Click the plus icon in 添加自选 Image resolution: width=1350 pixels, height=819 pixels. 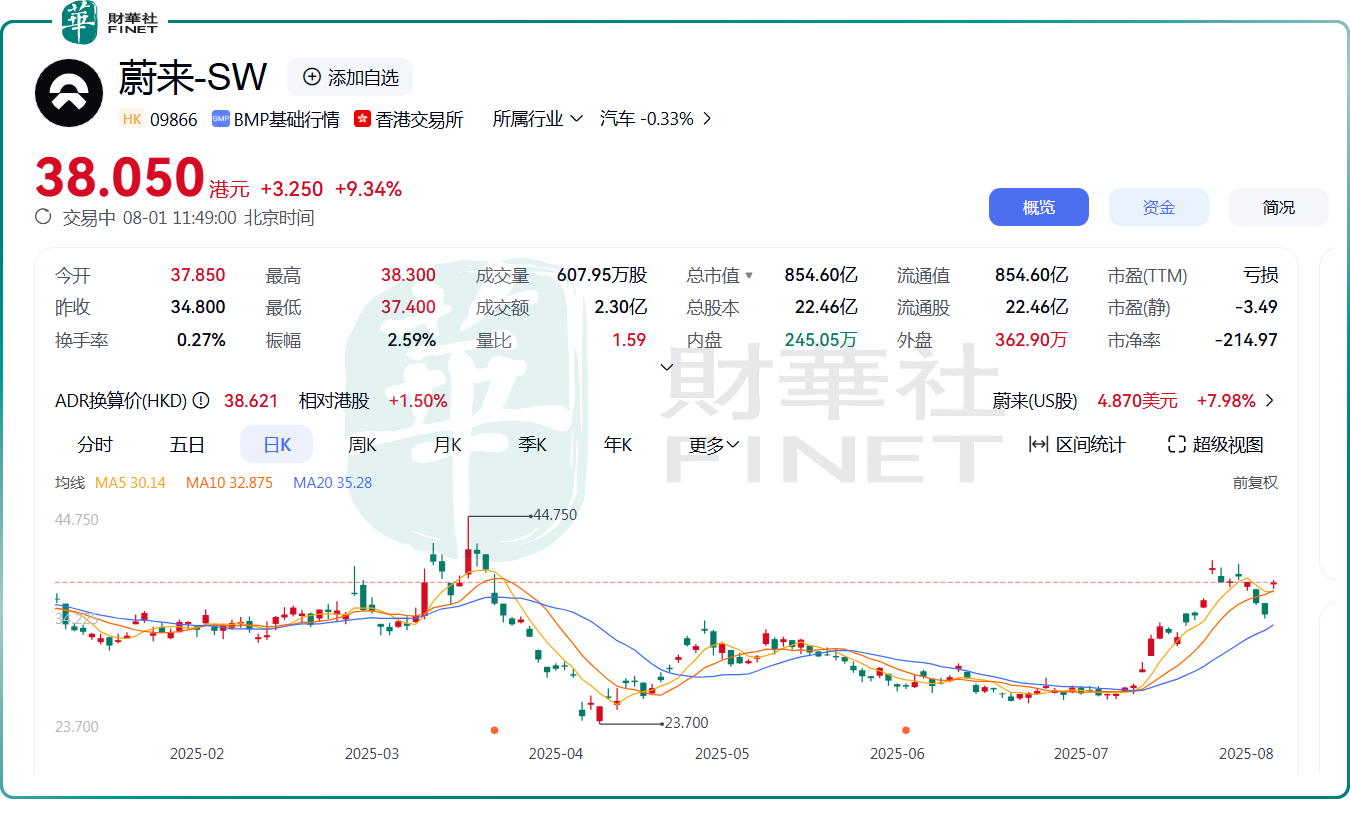pyautogui.click(x=312, y=77)
